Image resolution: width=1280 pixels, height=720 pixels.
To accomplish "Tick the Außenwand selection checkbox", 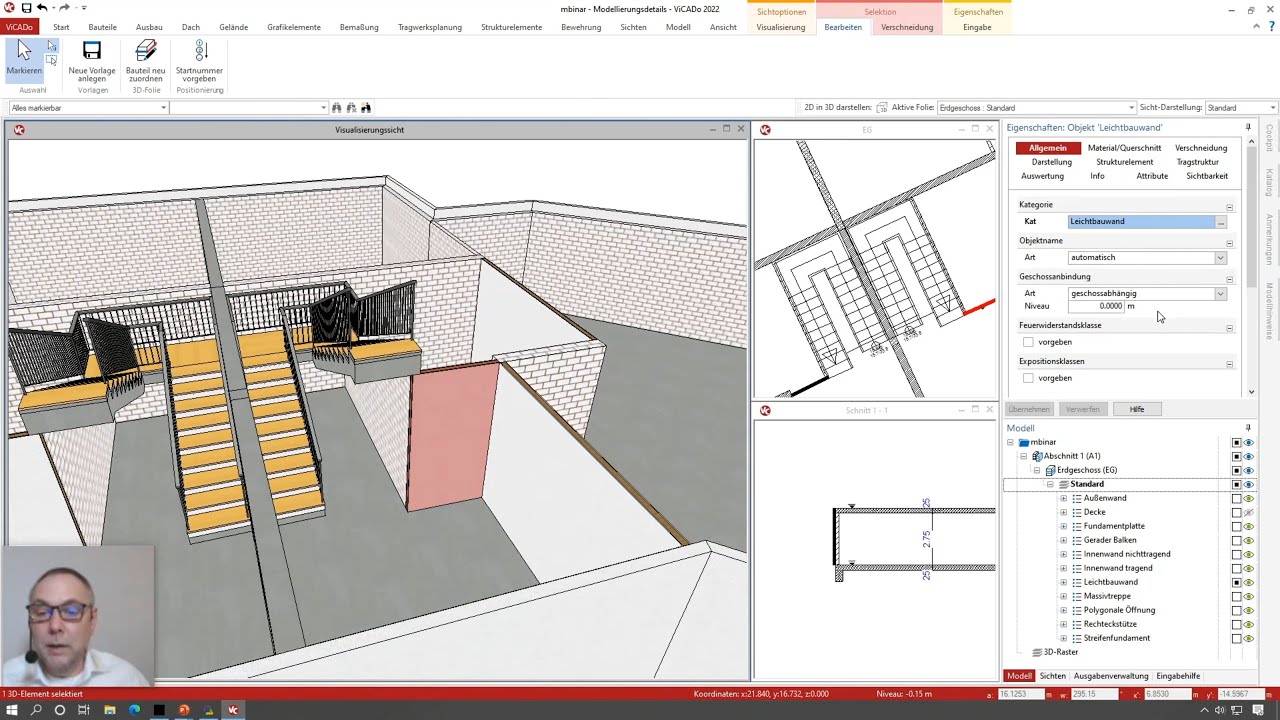I will [x=1236, y=498].
